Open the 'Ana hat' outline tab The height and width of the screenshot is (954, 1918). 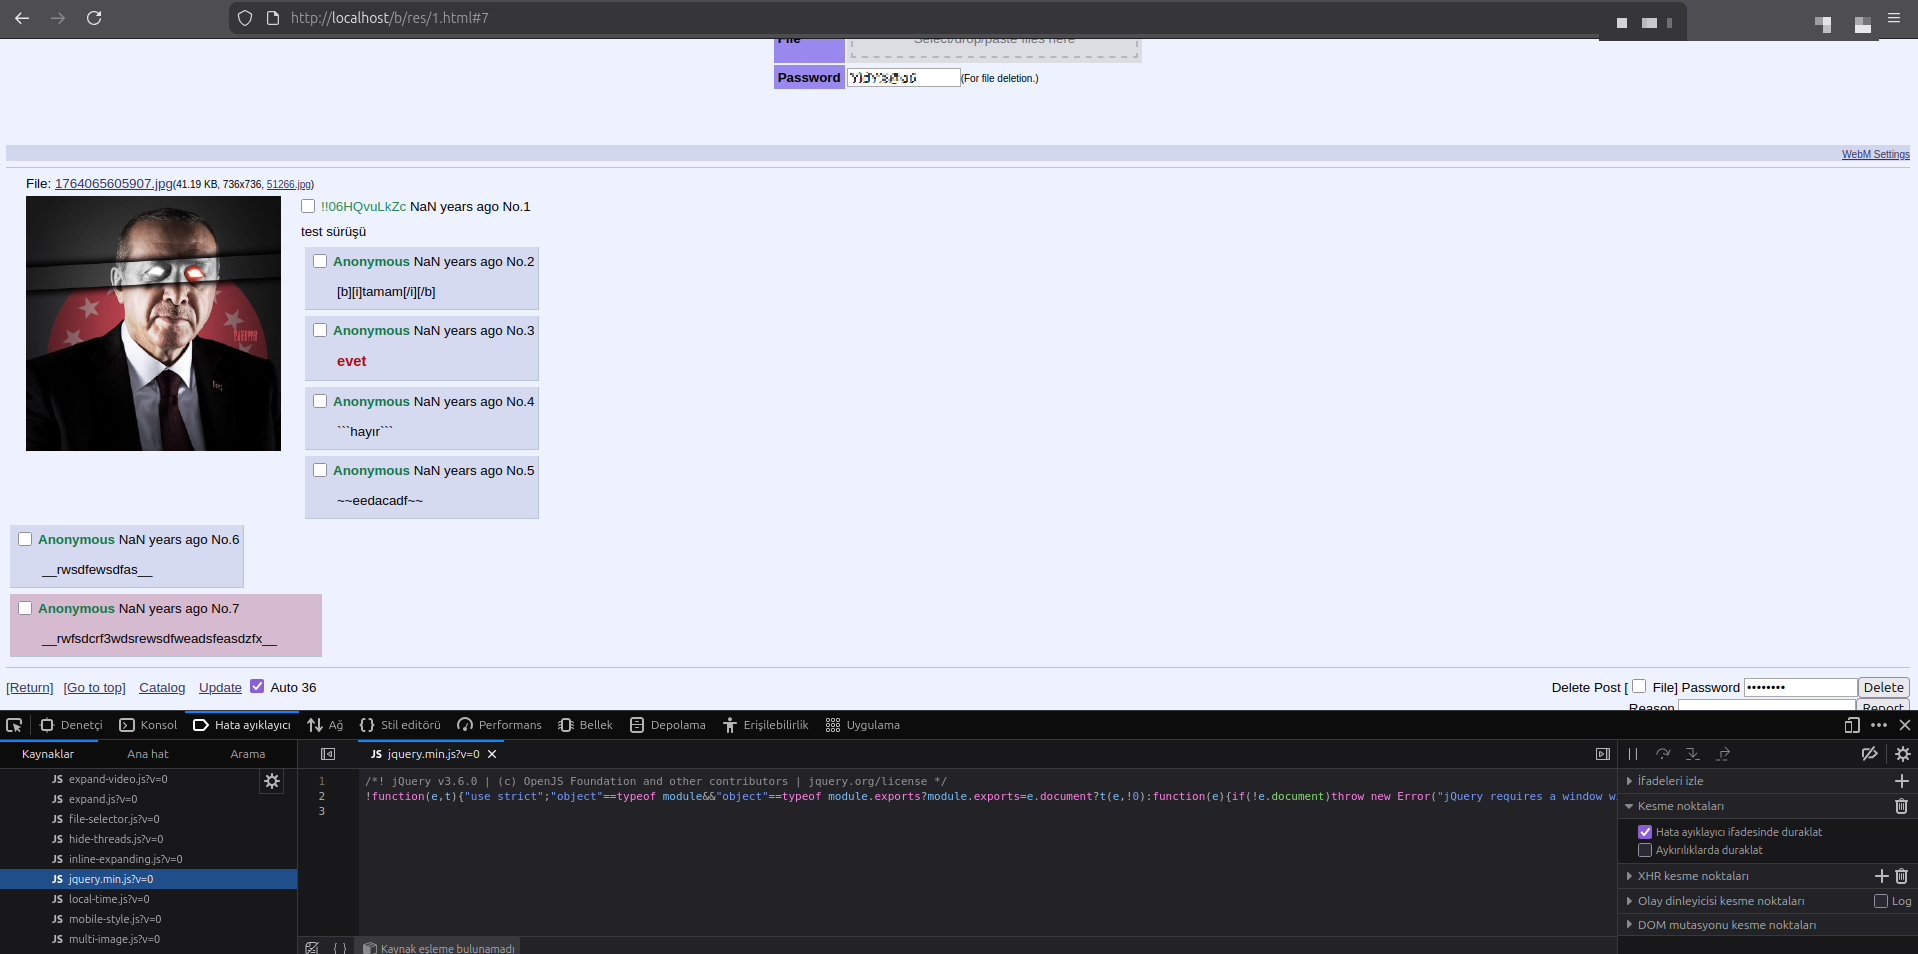click(148, 754)
